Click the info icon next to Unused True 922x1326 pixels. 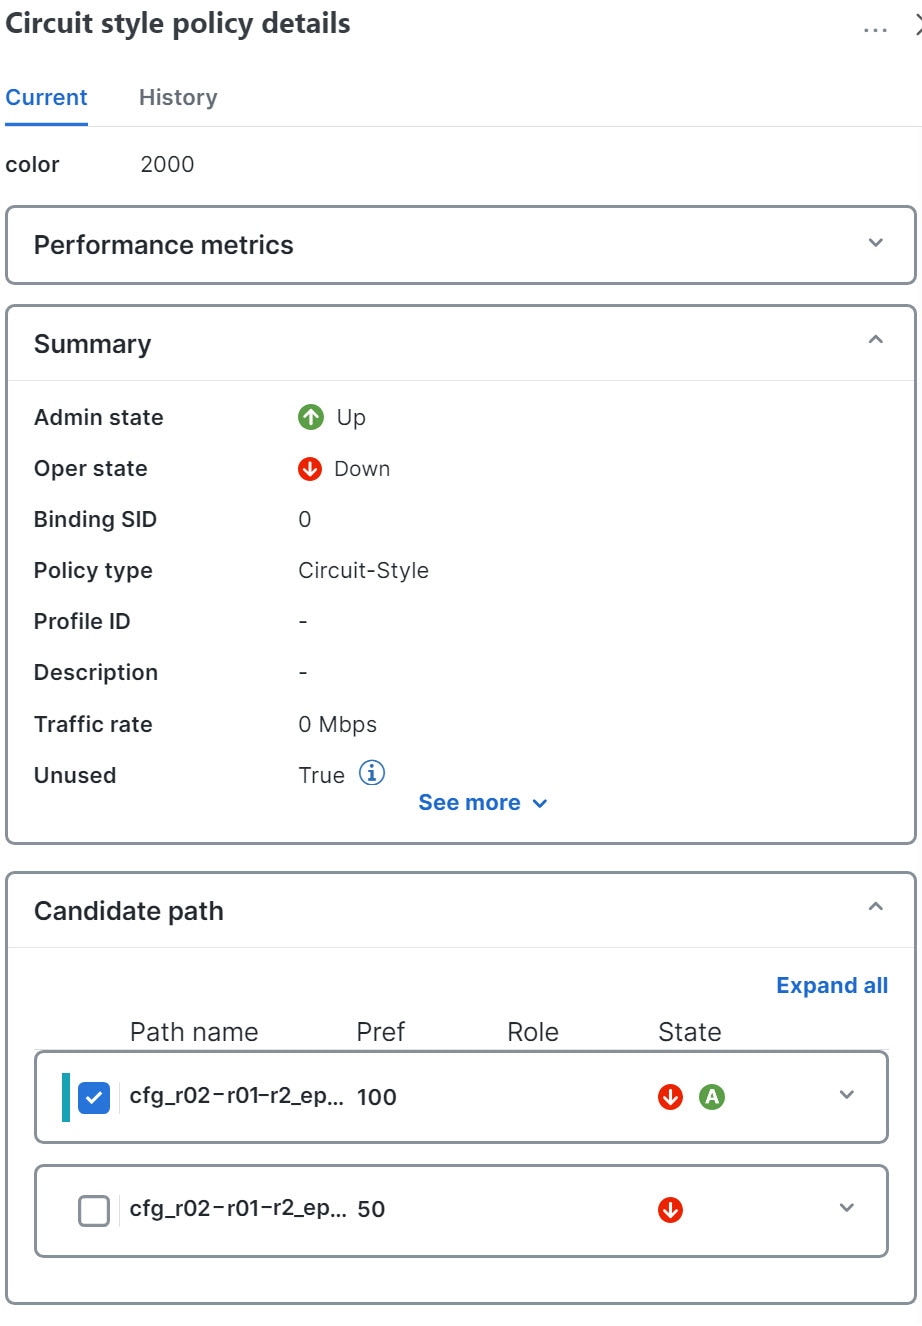(372, 773)
